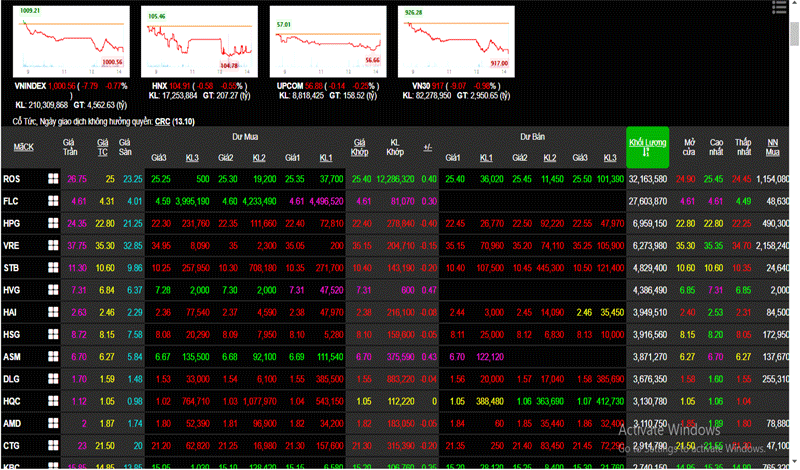Open the grid icon beside HSG
This screenshot has width=800, height=470.
[53, 334]
